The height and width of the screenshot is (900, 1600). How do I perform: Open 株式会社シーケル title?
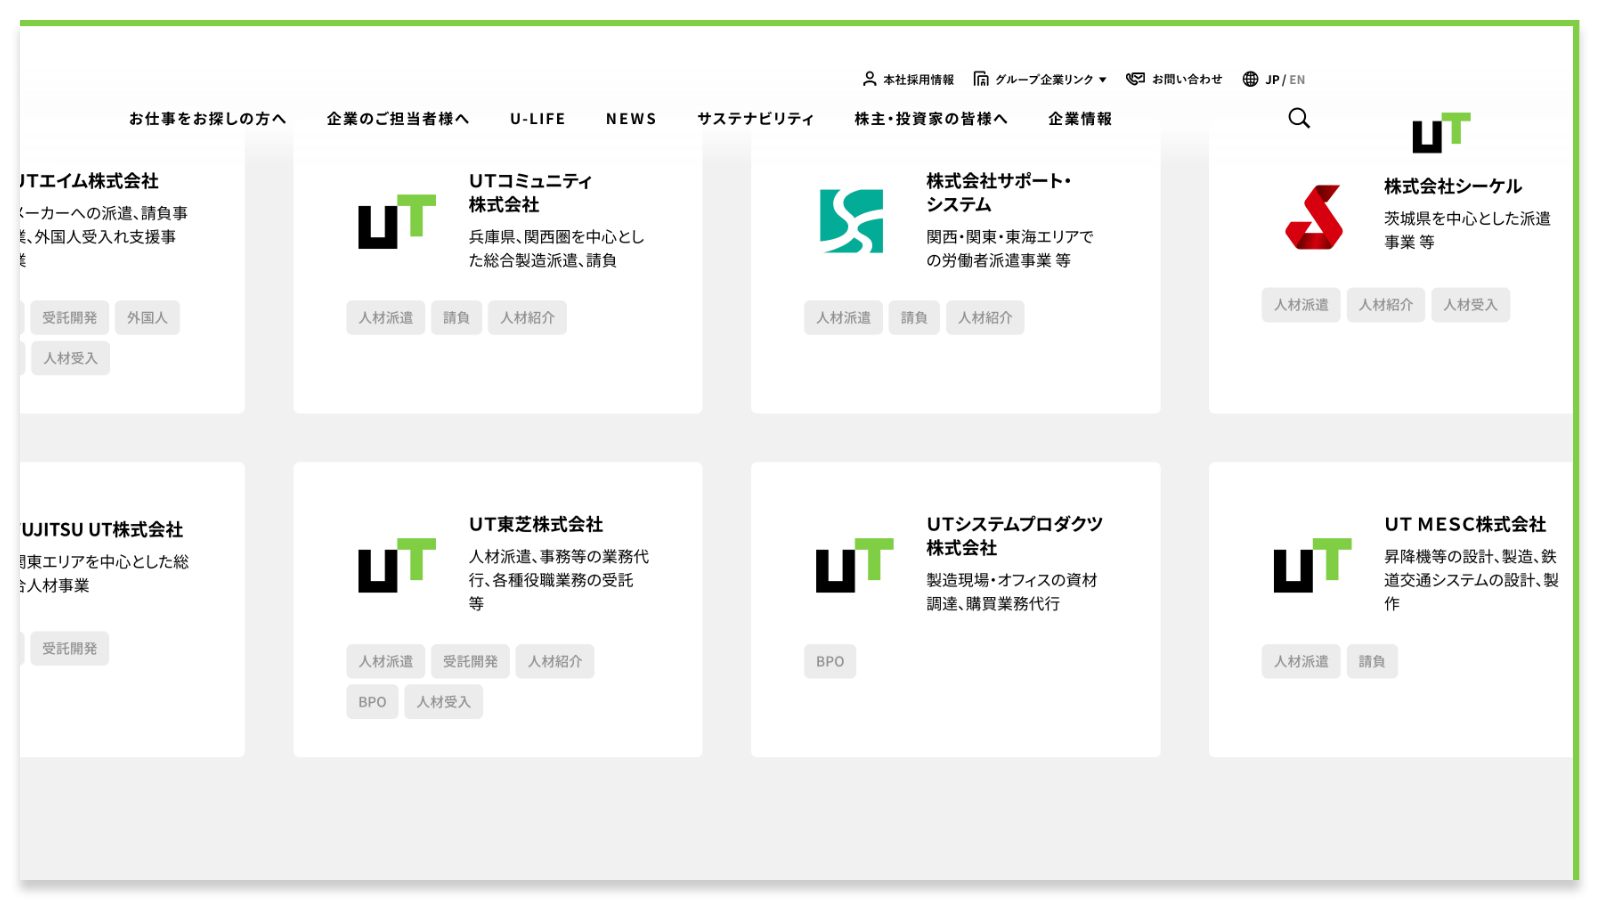point(1453,186)
